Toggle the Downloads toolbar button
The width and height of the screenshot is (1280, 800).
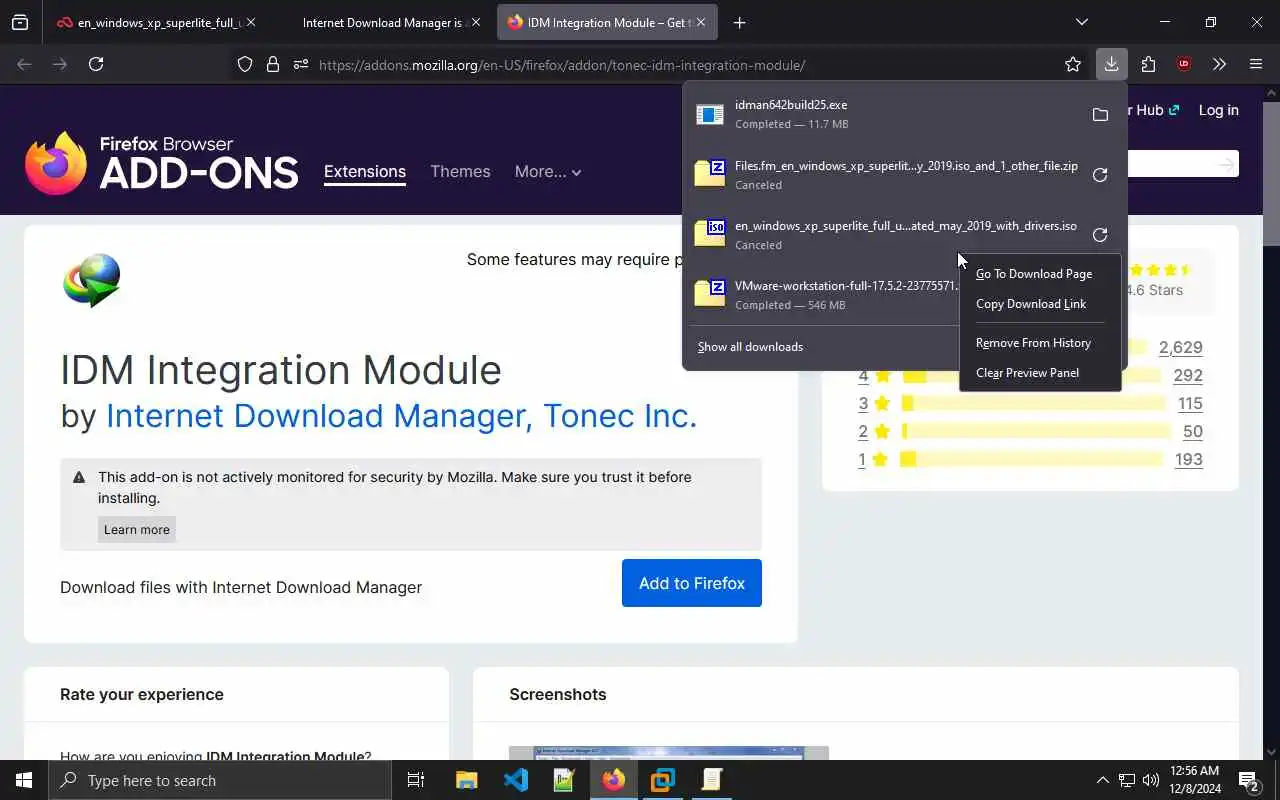point(1111,64)
